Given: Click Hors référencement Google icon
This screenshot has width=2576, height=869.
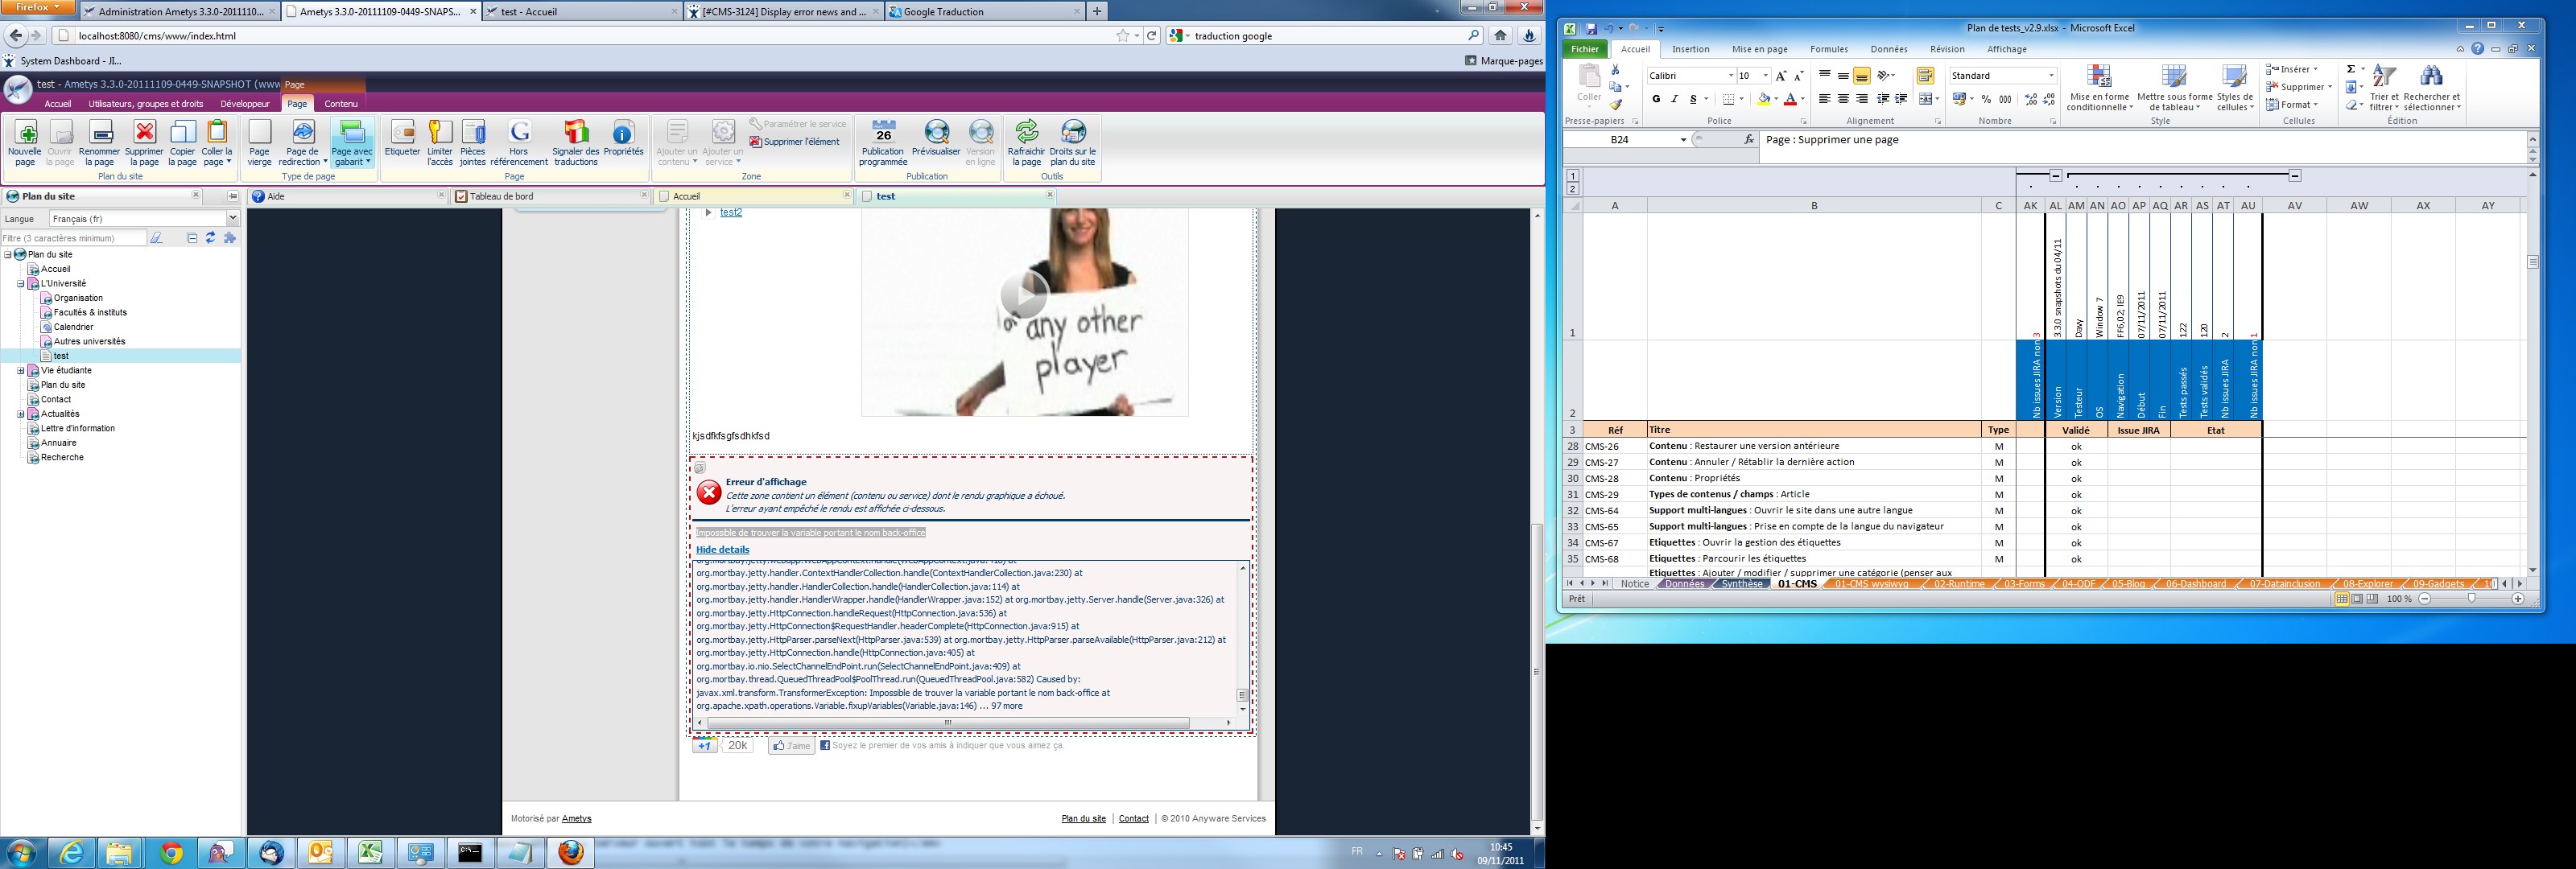Looking at the screenshot, I should click(519, 132).
